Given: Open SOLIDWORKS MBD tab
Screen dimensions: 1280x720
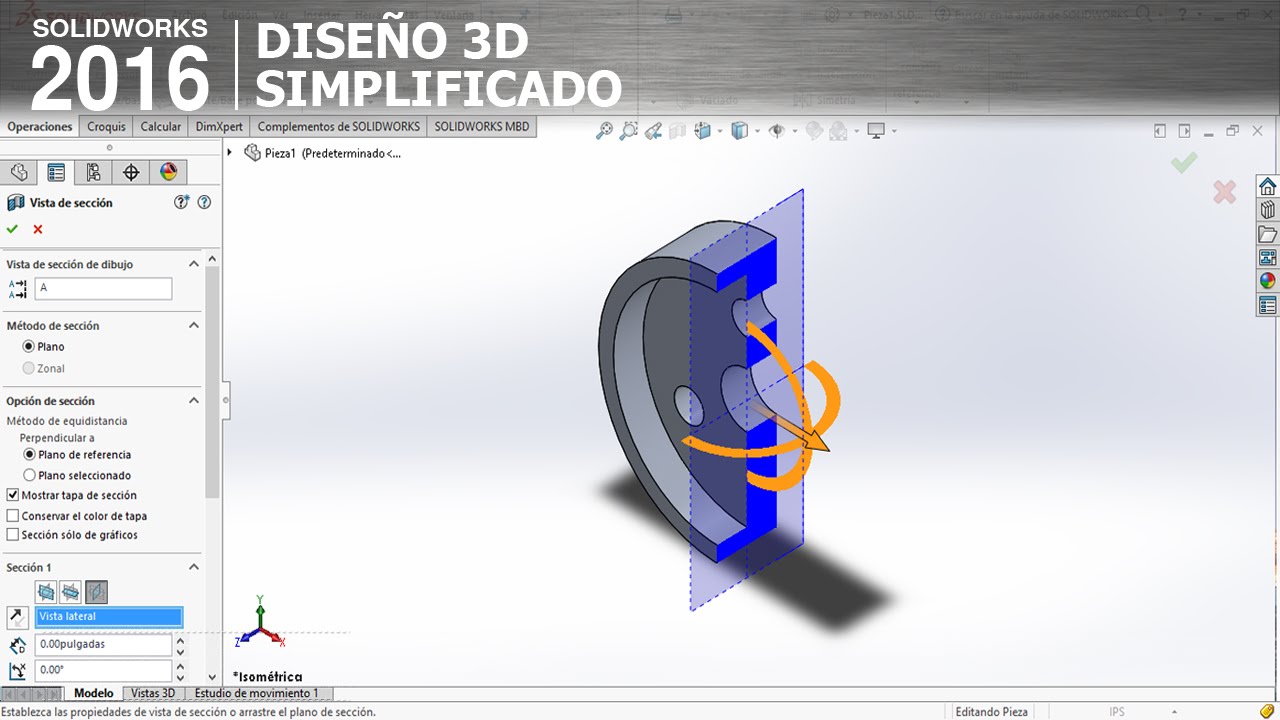Looking at the screenshot, I should (482, 127).
